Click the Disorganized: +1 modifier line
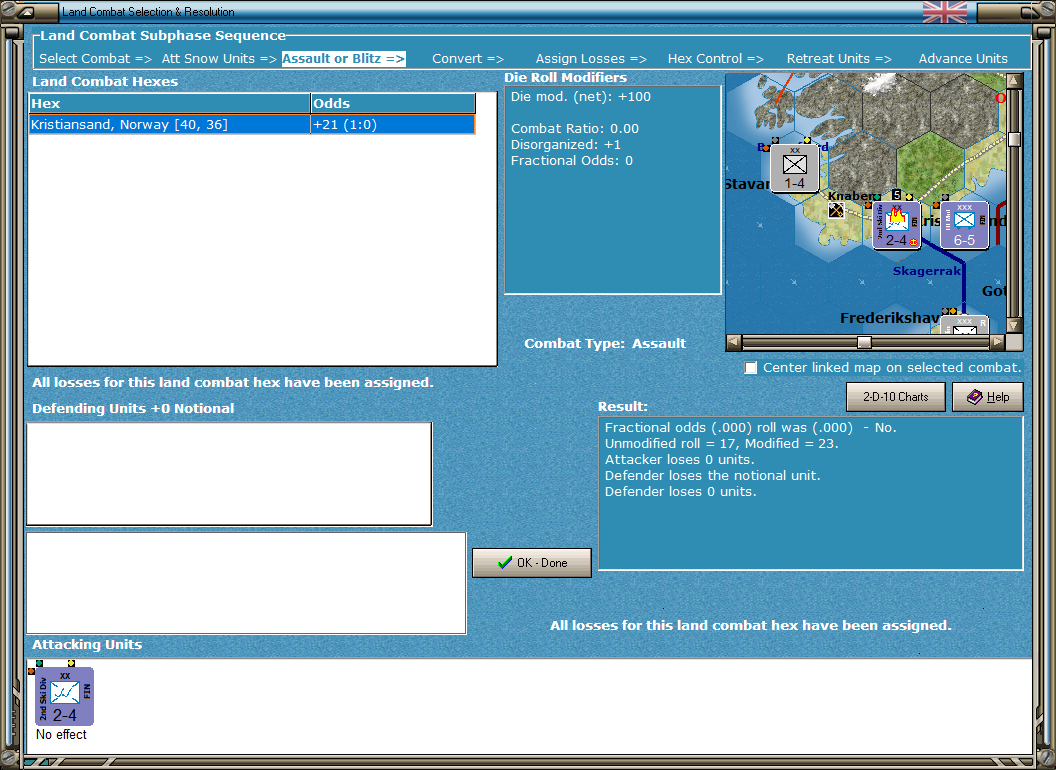The image size is (1056, 770). 566,145
